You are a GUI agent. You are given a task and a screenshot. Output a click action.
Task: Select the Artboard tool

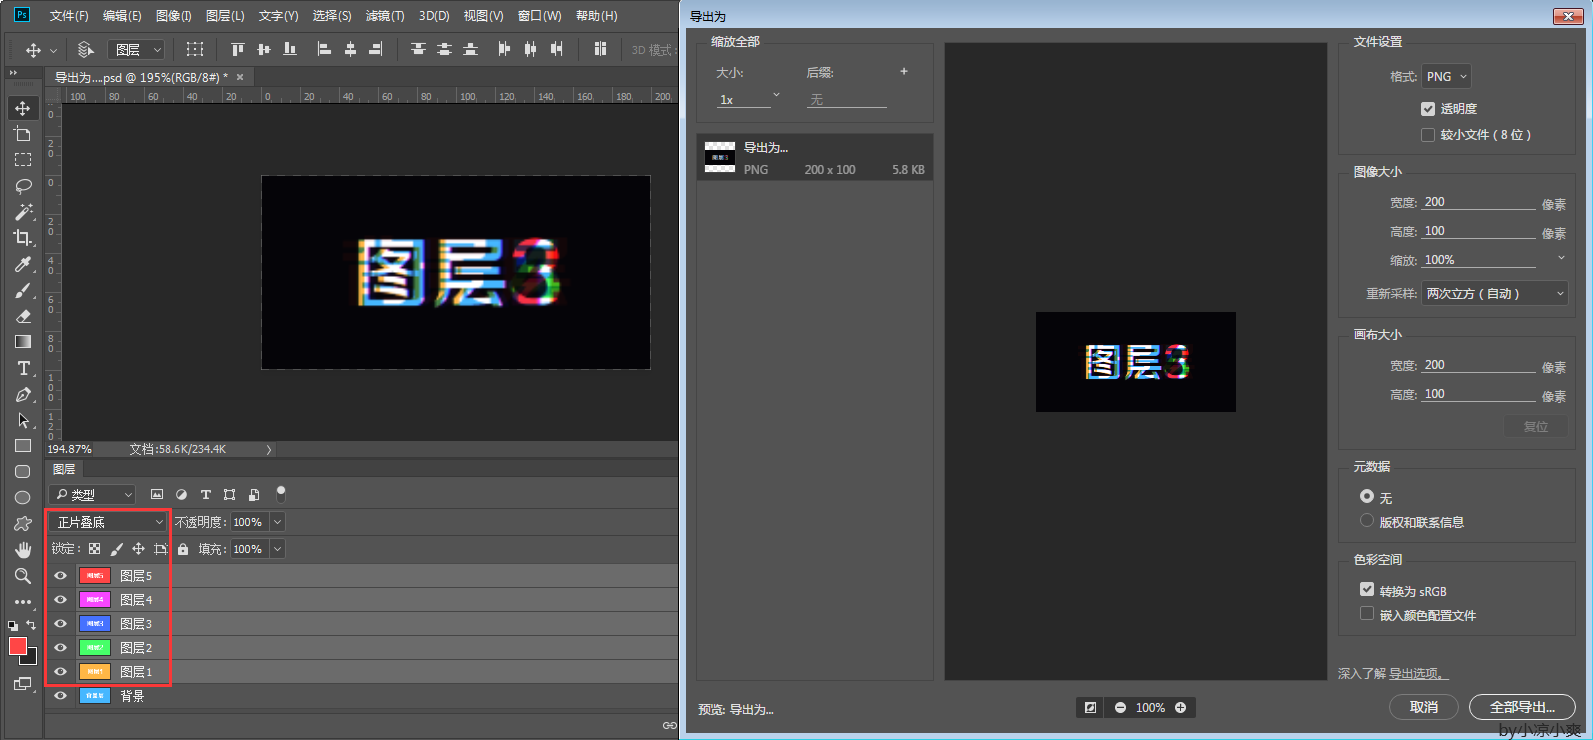23,134
